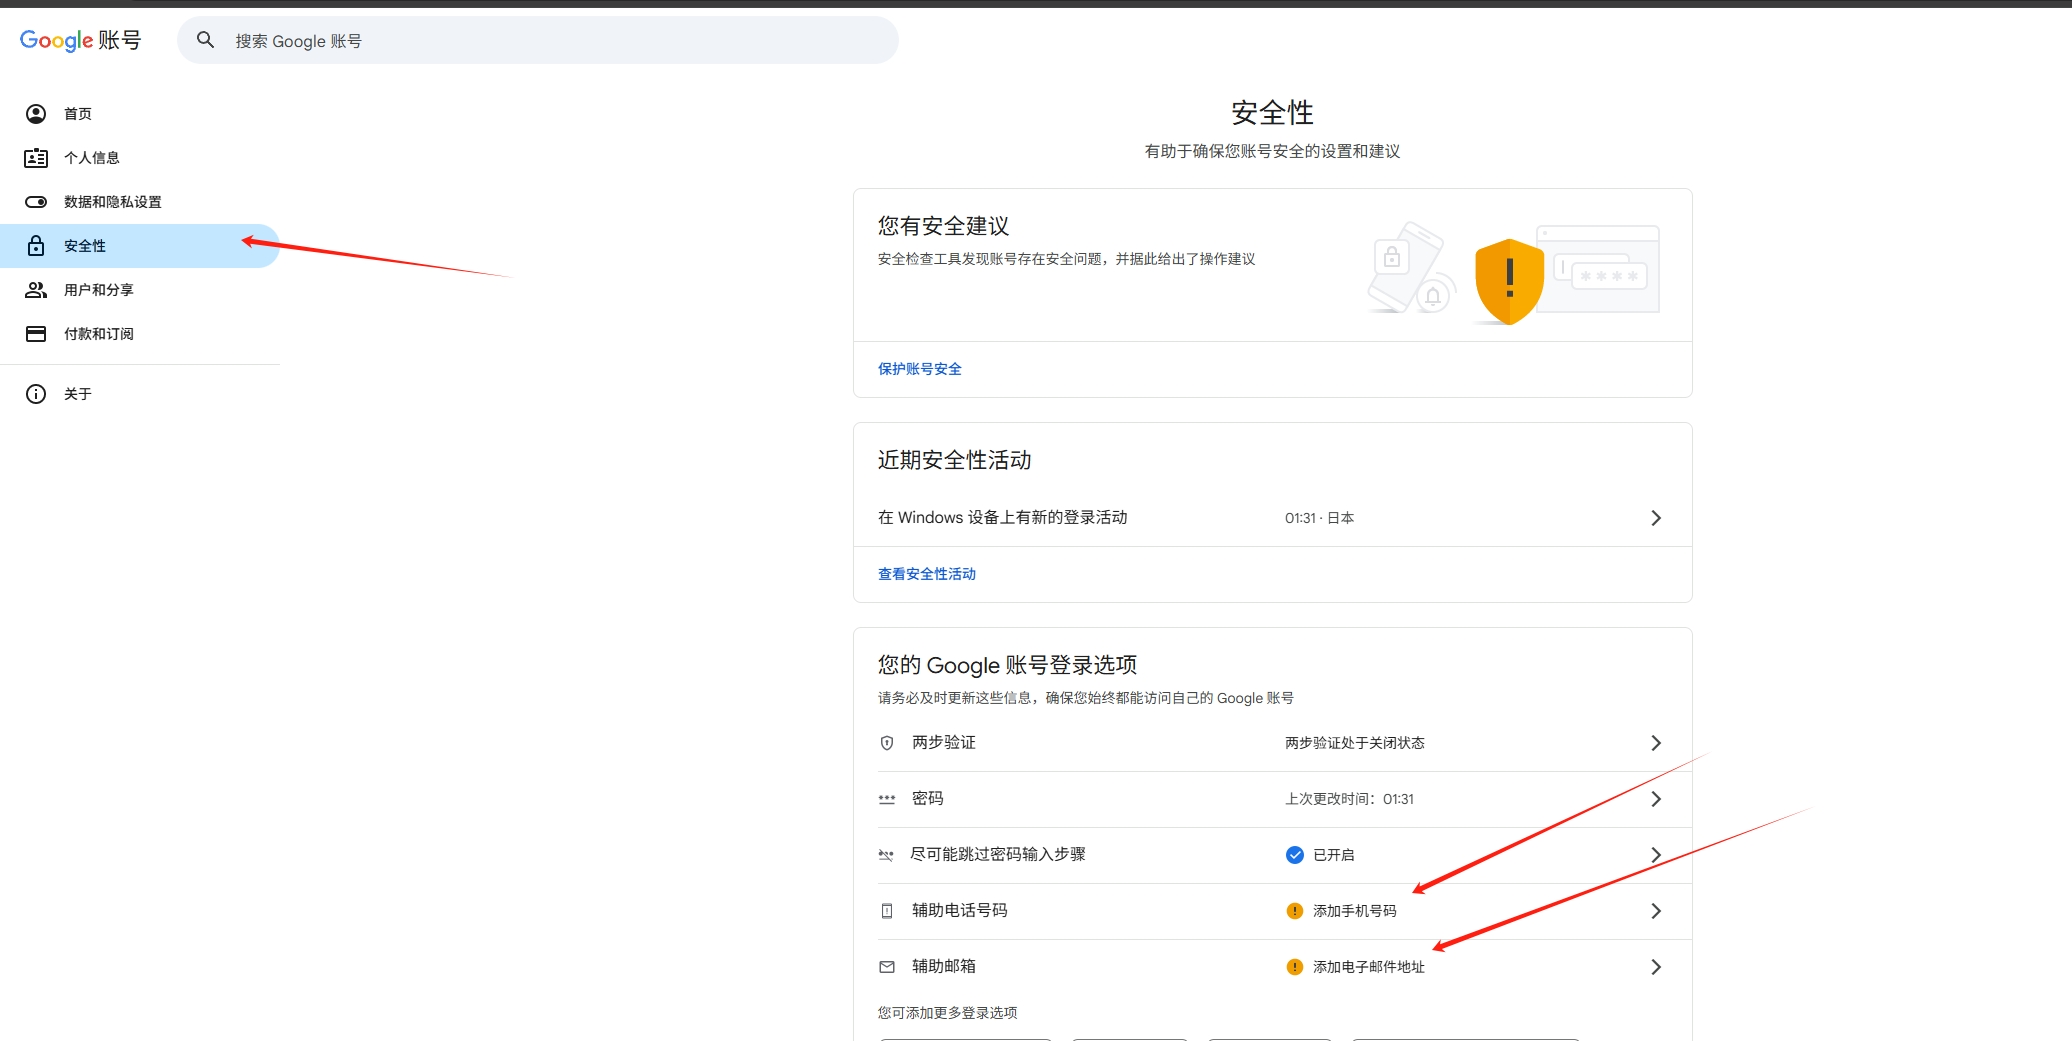Click the 添加电子邮件地址 text

point(1369,967)
